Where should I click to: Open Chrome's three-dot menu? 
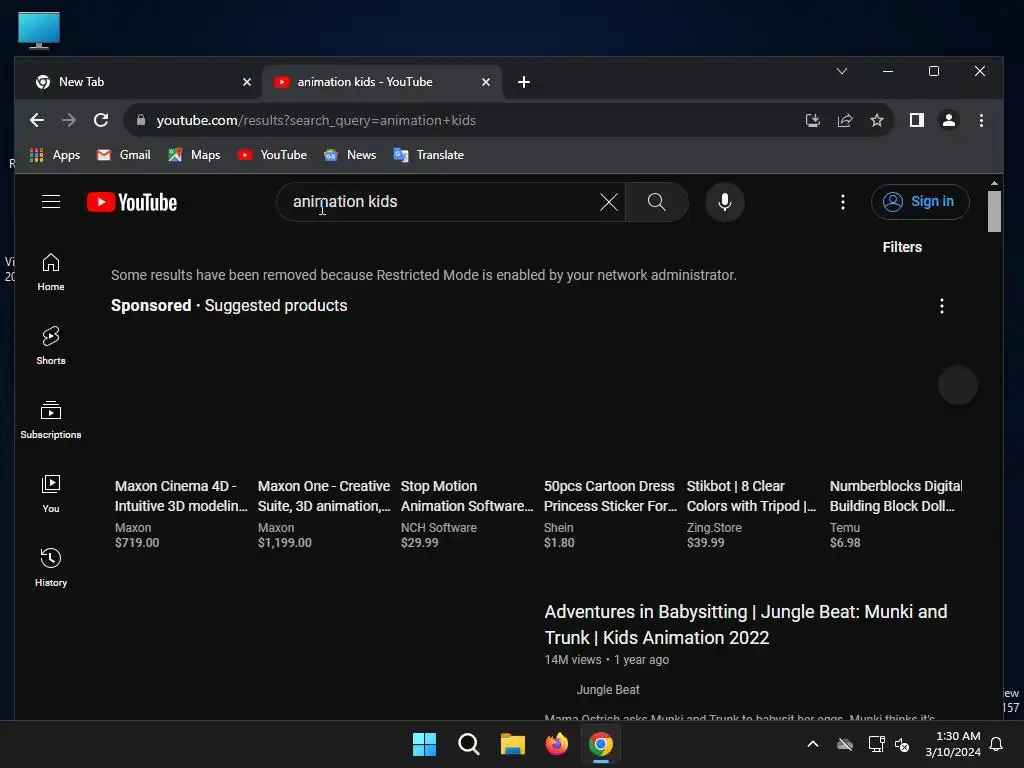pos(981,120)
